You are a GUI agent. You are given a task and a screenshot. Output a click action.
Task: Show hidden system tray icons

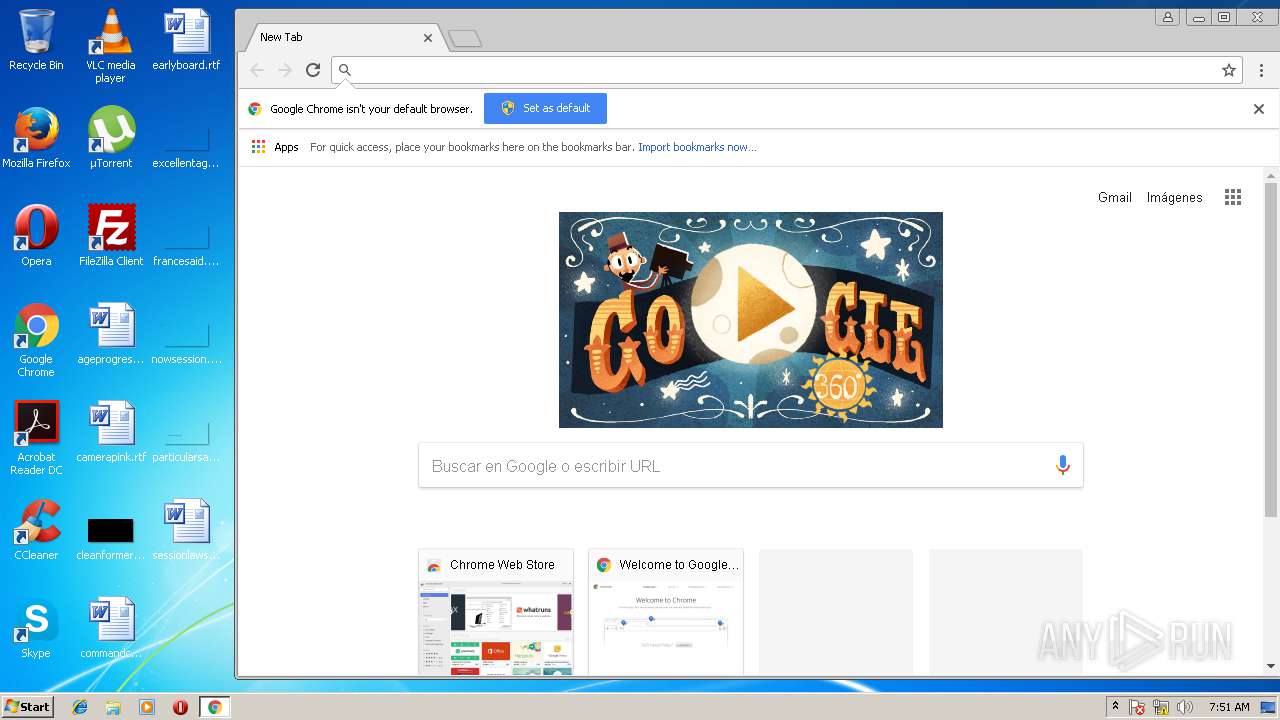1115,707
